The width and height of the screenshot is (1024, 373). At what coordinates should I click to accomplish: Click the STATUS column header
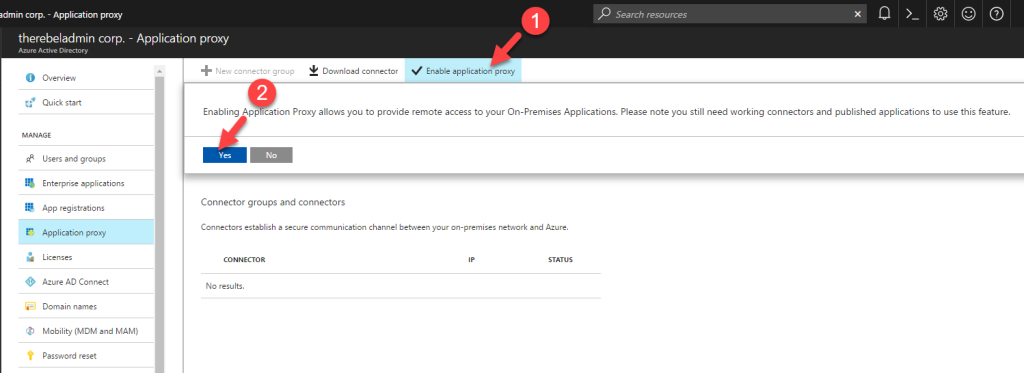pyautogui.click(x=560, y=259)
